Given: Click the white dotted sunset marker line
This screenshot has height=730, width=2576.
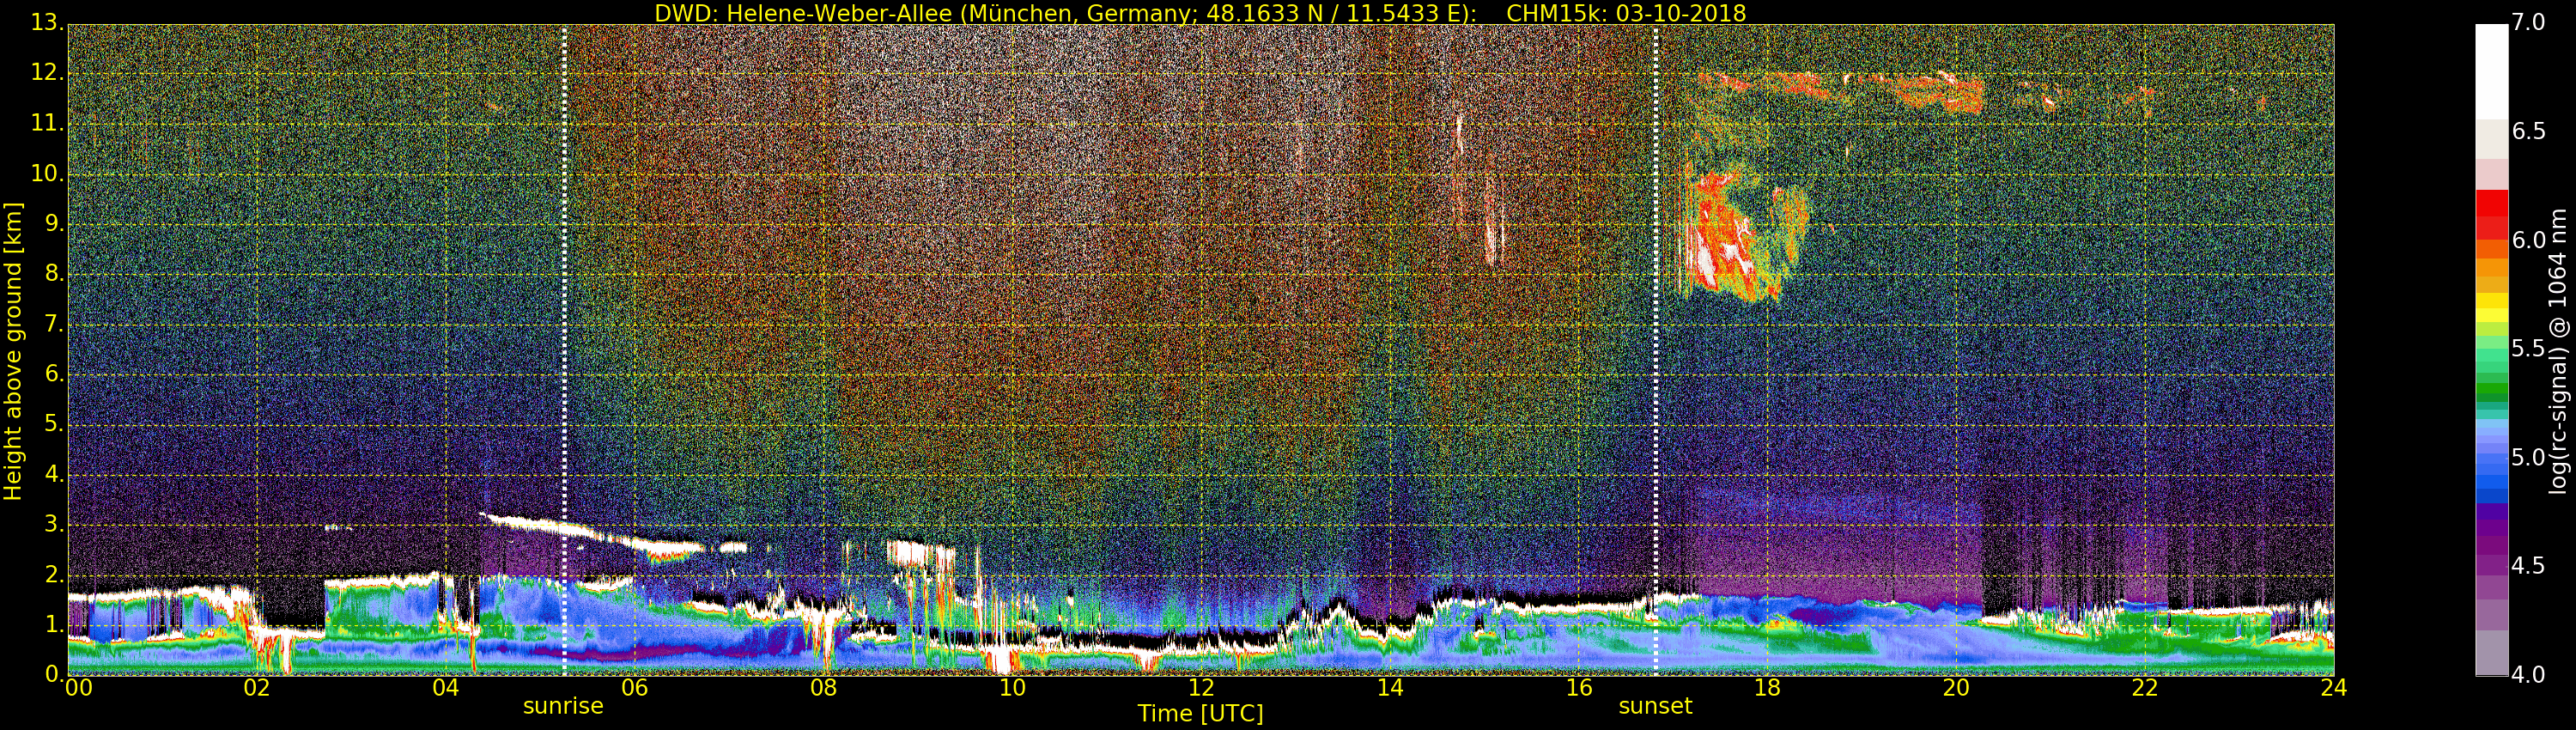Looking at the screenshot, I should coord(1656,350).
